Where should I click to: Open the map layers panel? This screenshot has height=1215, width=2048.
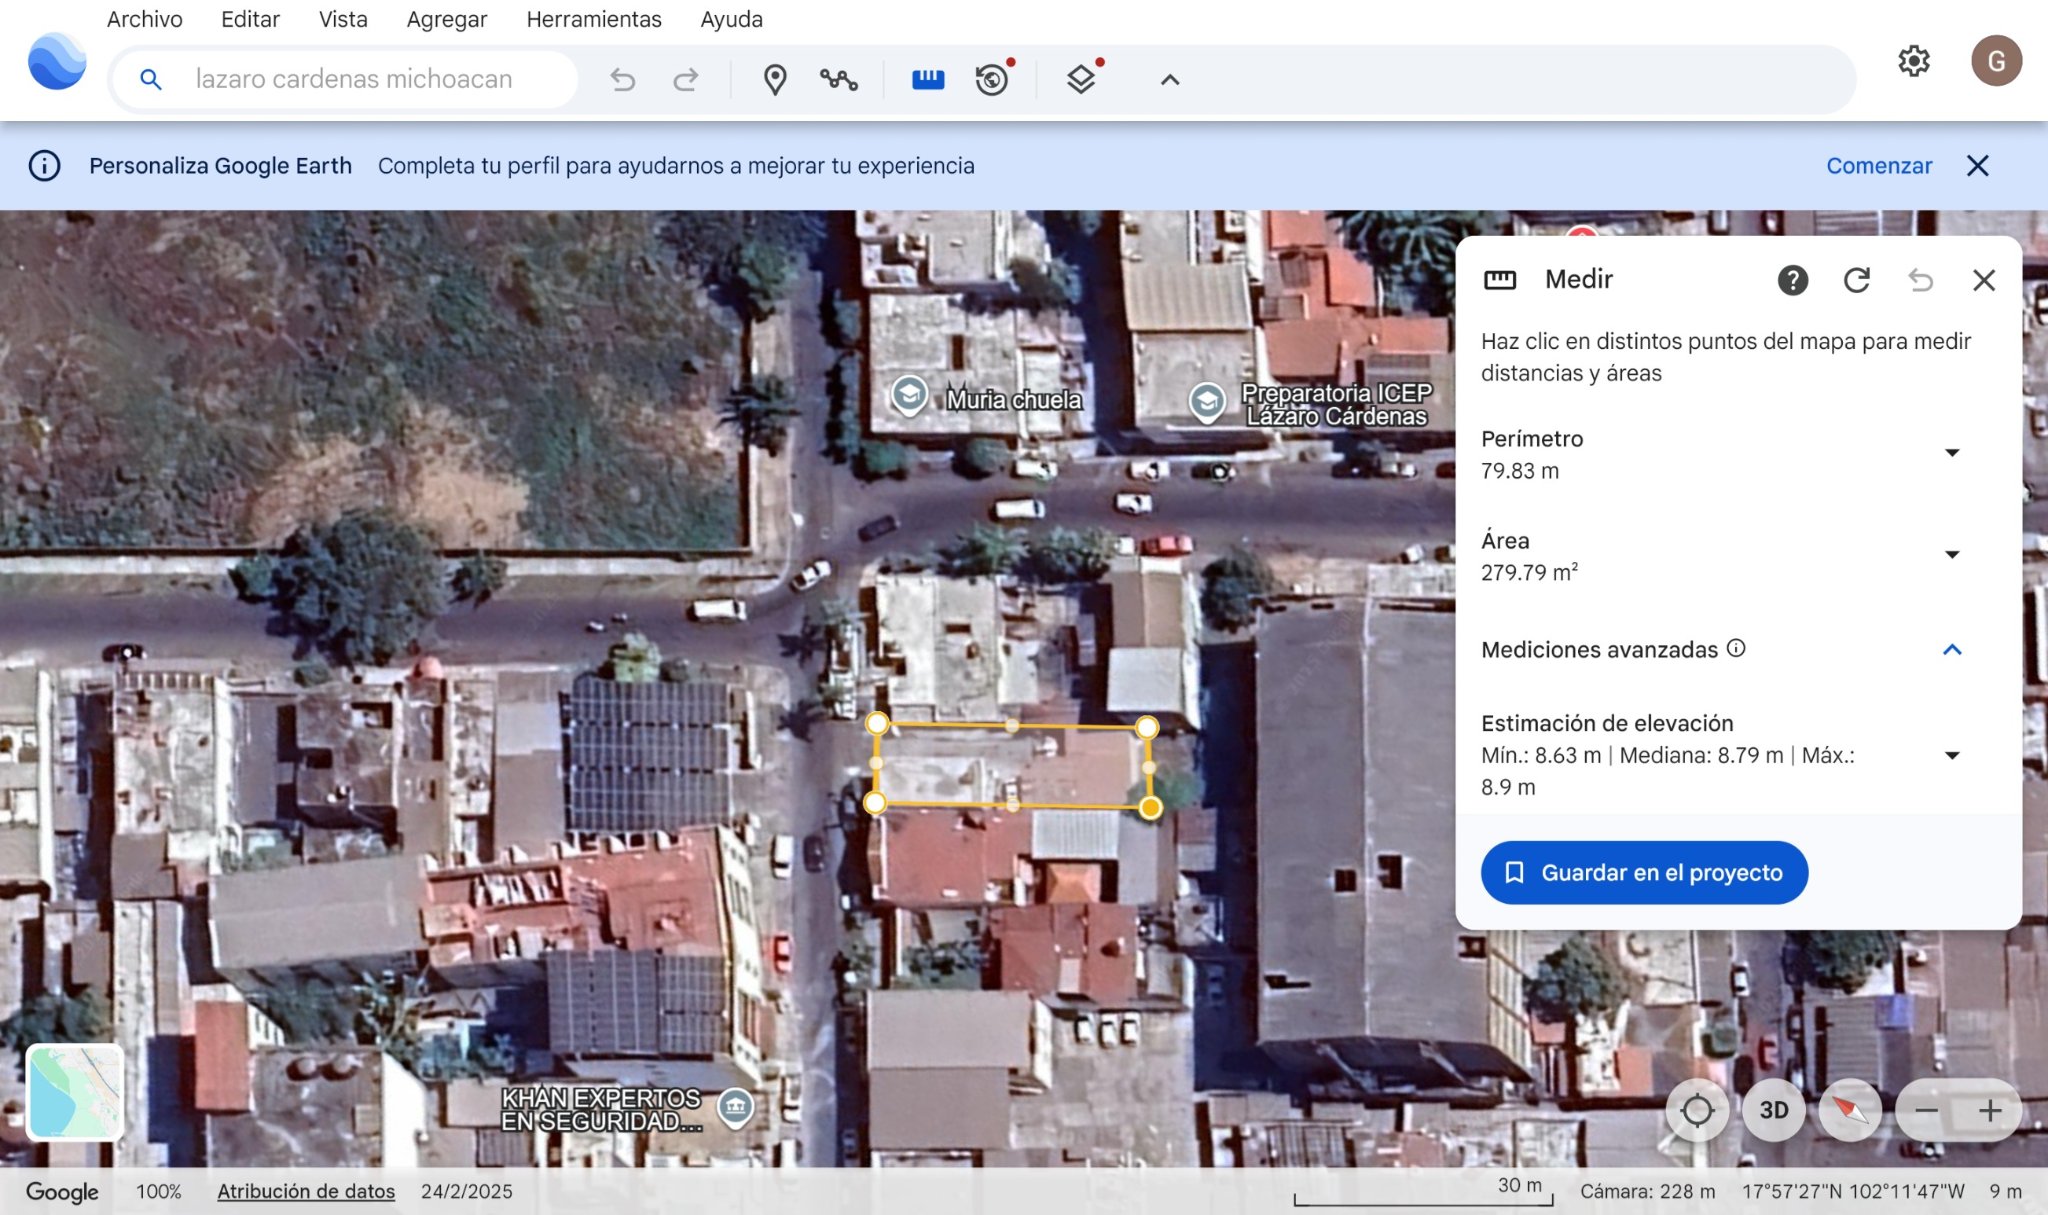(1081, 79)
